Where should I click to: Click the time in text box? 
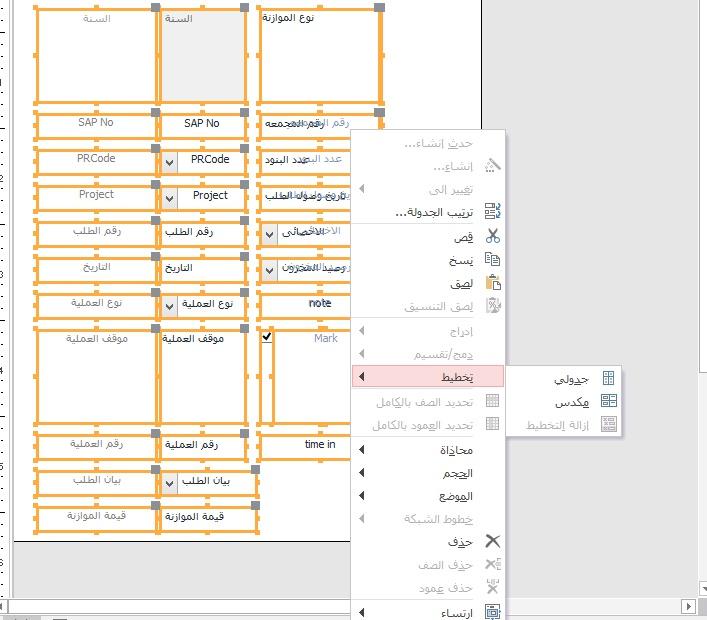[306, 447]
